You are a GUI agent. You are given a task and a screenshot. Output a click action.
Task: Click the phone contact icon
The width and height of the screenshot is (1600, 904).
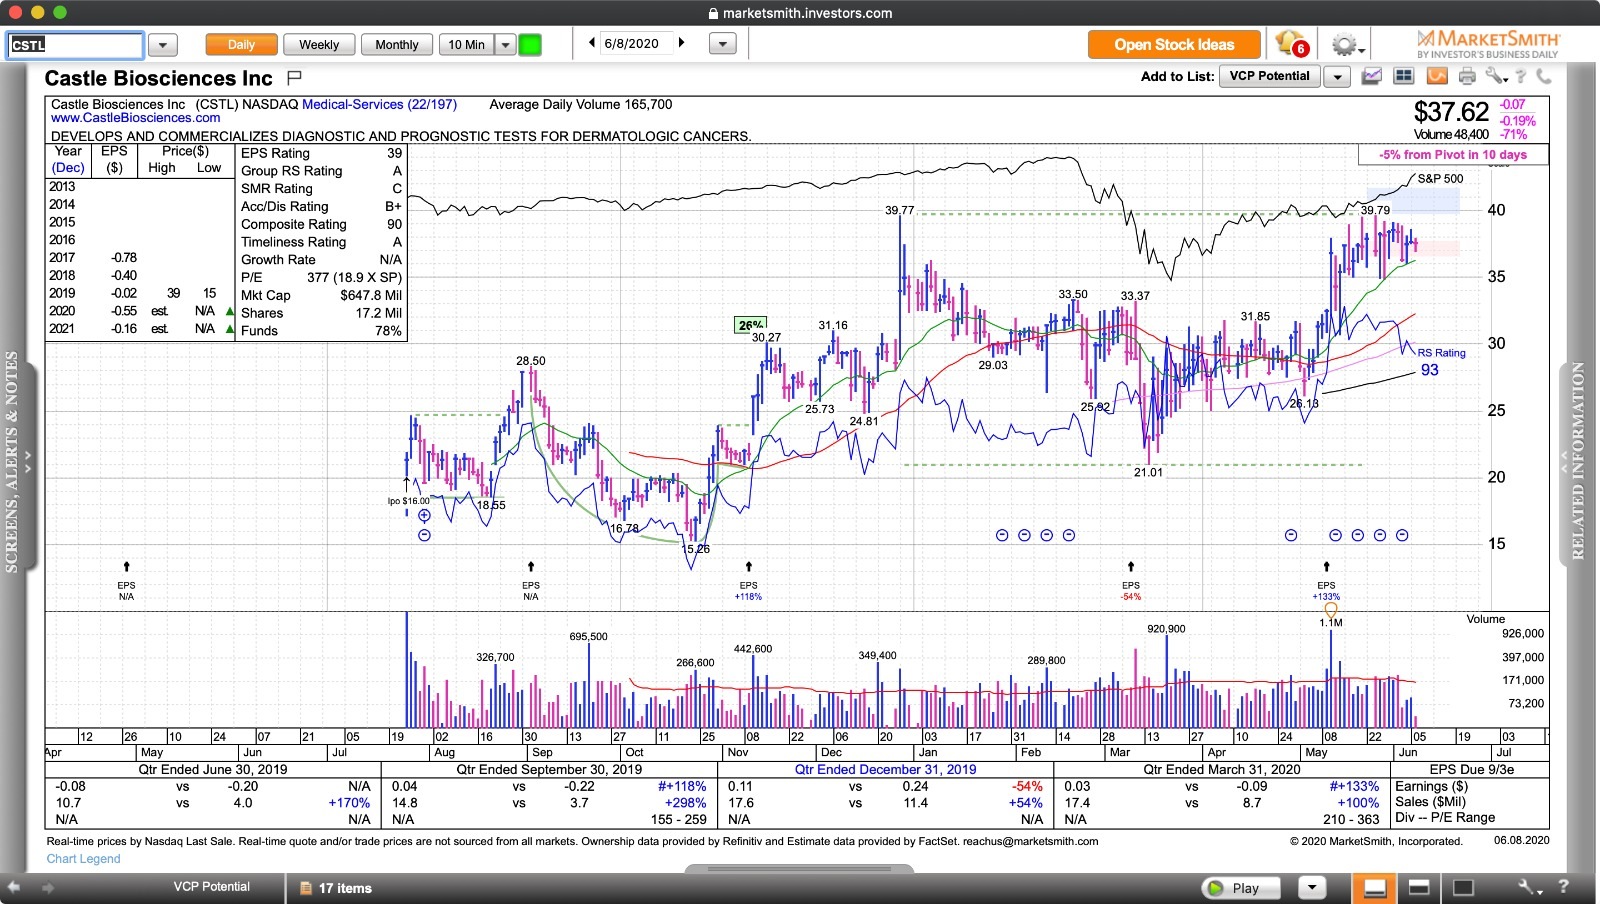[x=1544, y=76]
